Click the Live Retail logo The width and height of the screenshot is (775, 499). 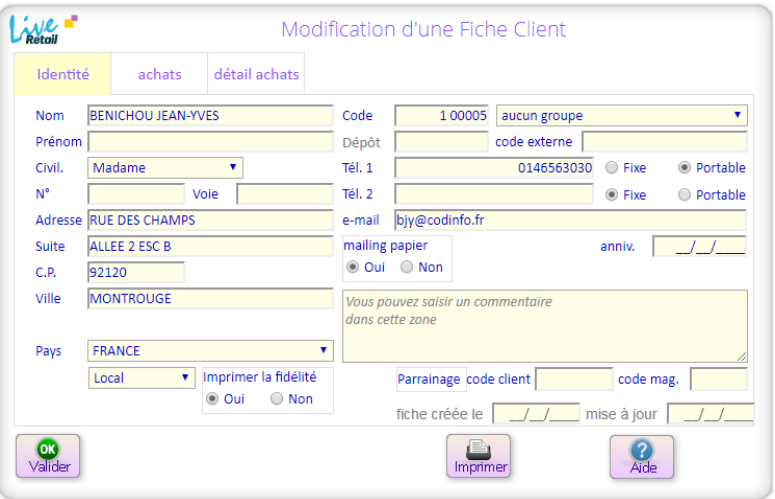coord(43,28)
